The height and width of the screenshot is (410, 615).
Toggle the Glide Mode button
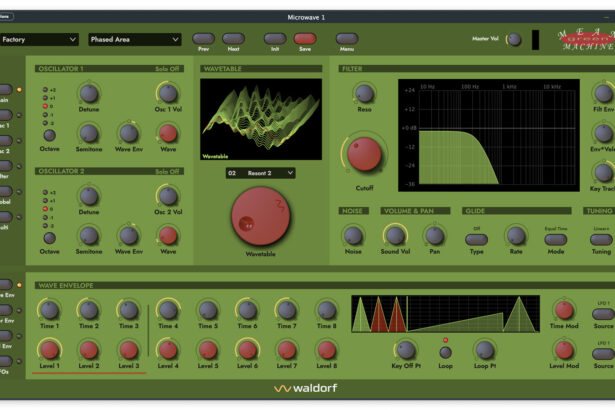[556, 239]
